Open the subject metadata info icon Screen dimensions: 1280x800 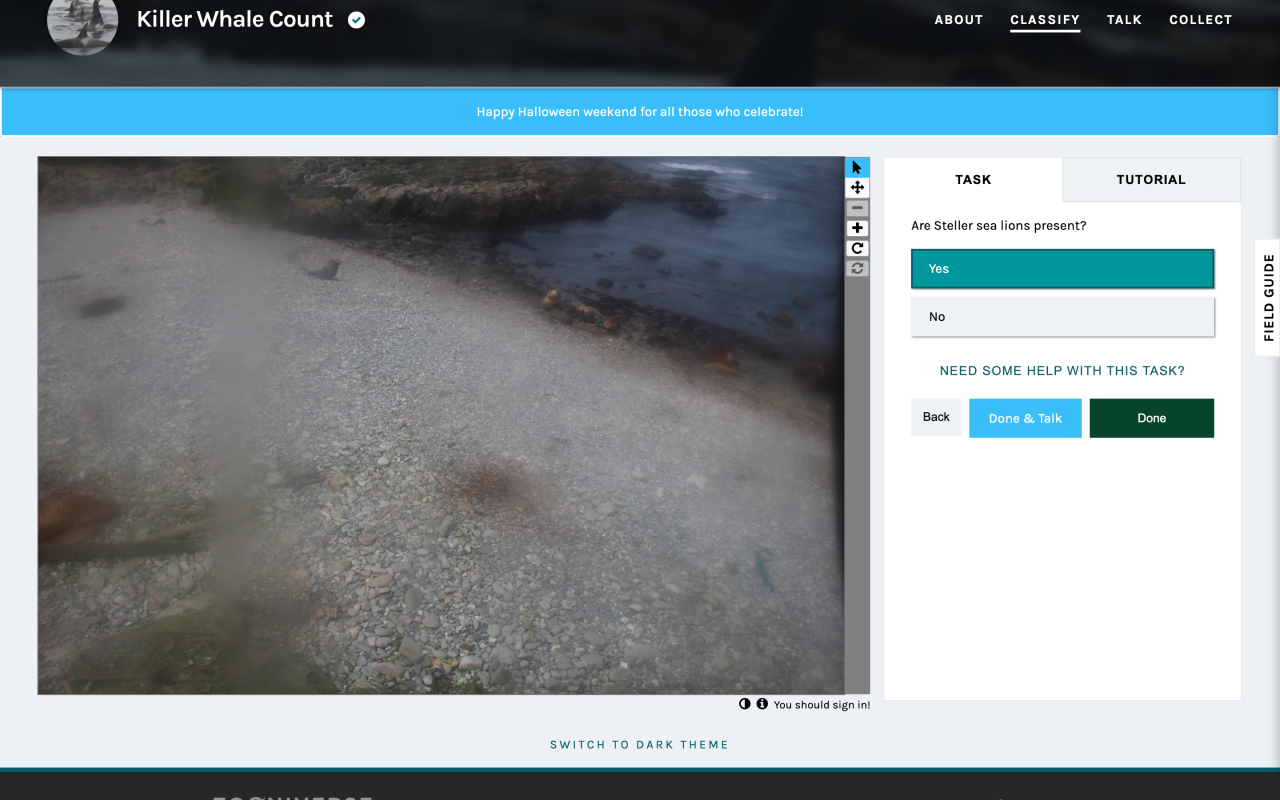coord(762,704)
